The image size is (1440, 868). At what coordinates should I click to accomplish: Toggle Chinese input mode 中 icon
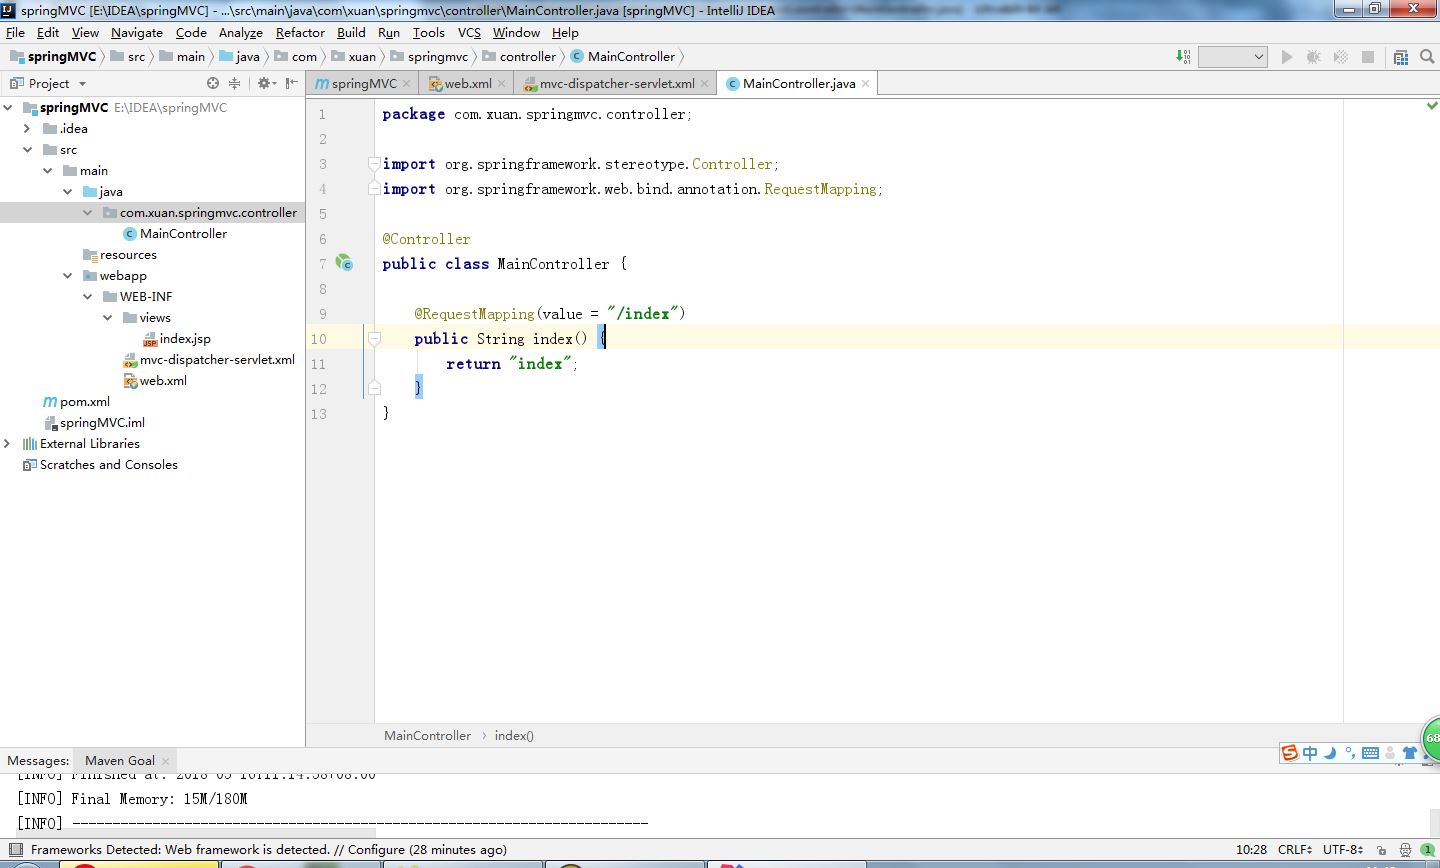pos(1310,753)
